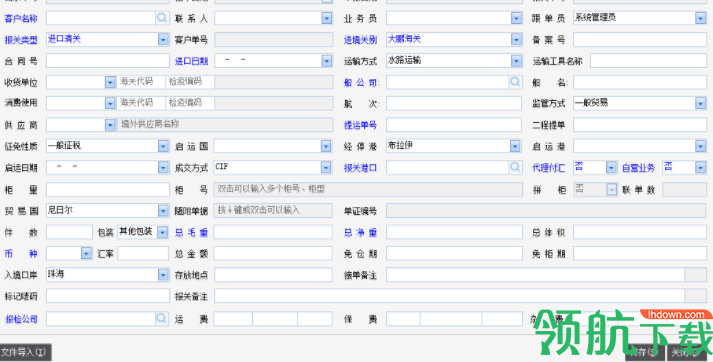Click the 免仓期 input field
This screenshot has width=713, height=362.
pos(454,253)
